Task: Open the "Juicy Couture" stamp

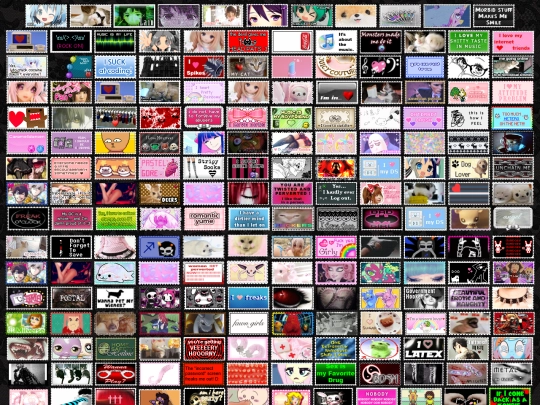Action: pos(336,67)
